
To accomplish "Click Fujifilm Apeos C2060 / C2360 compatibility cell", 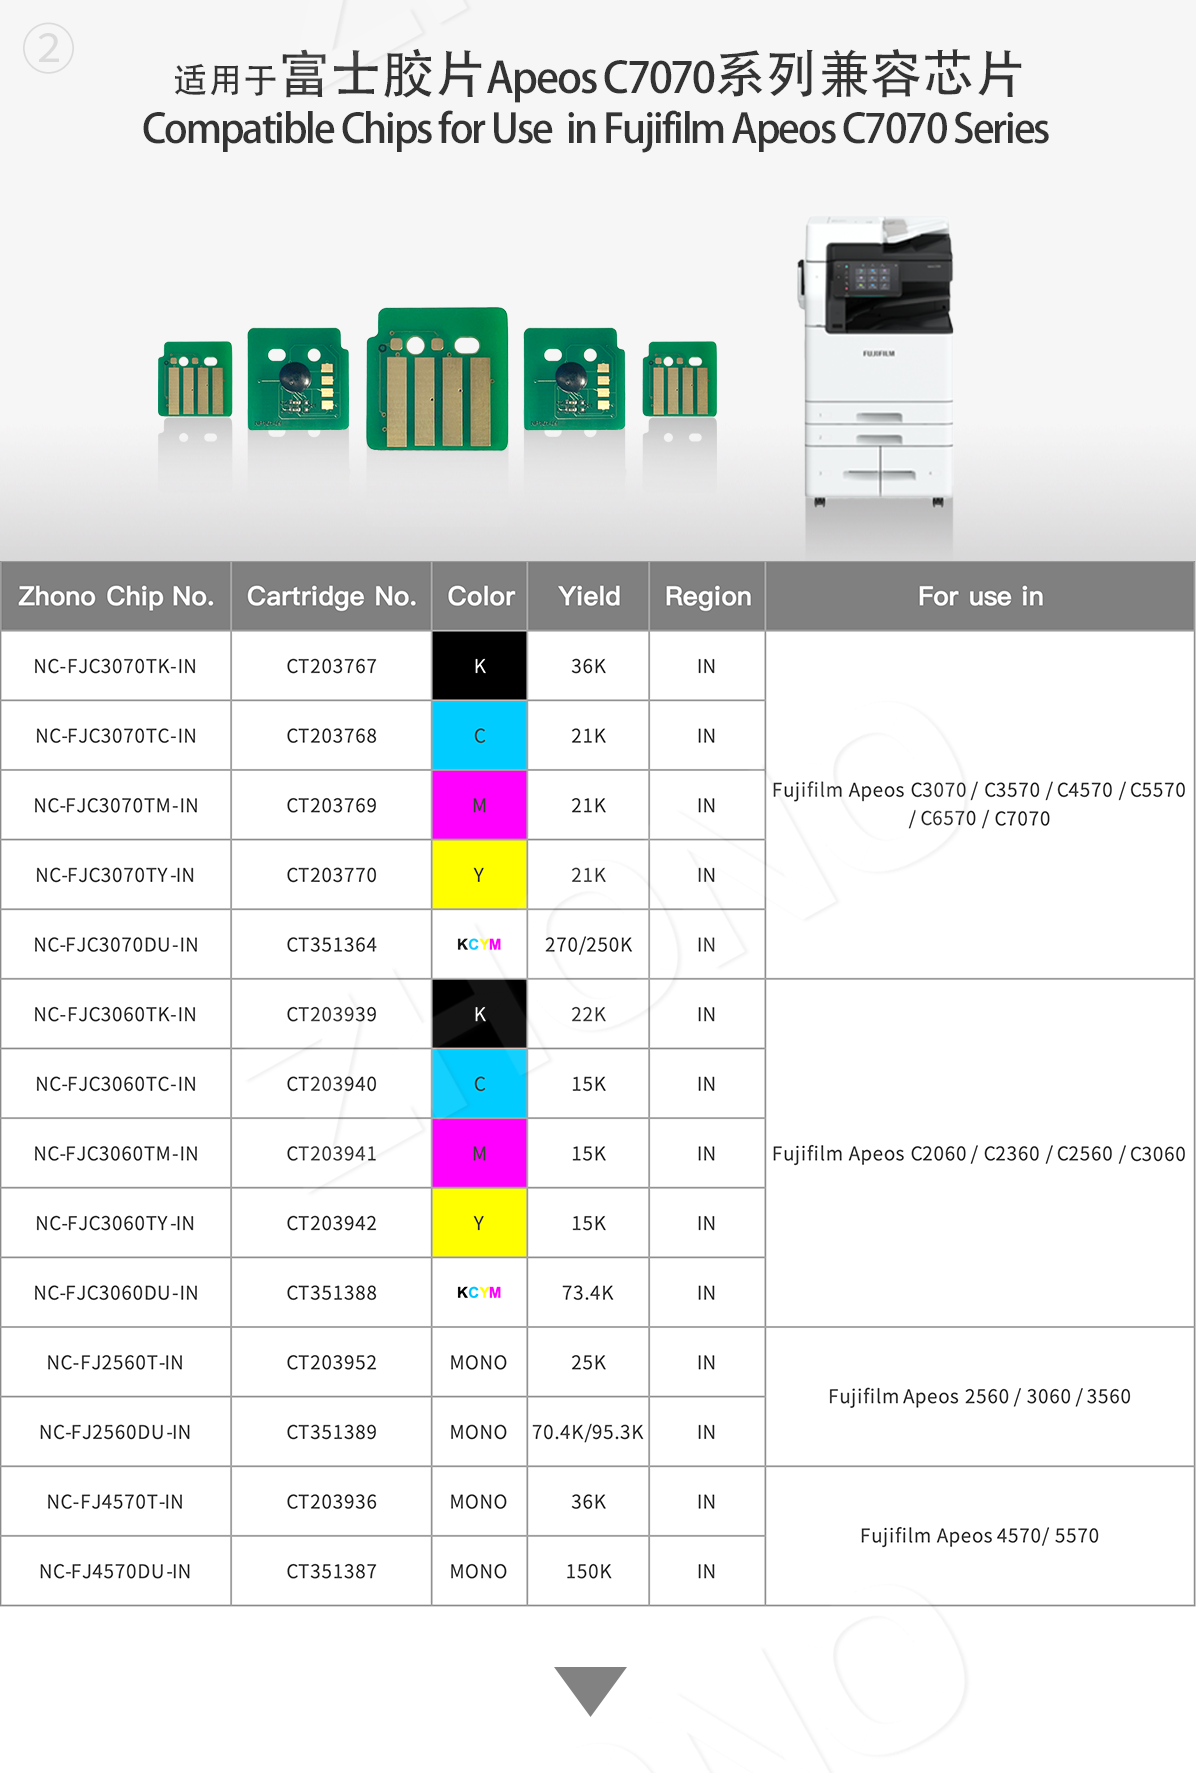I will (979, 1153).
